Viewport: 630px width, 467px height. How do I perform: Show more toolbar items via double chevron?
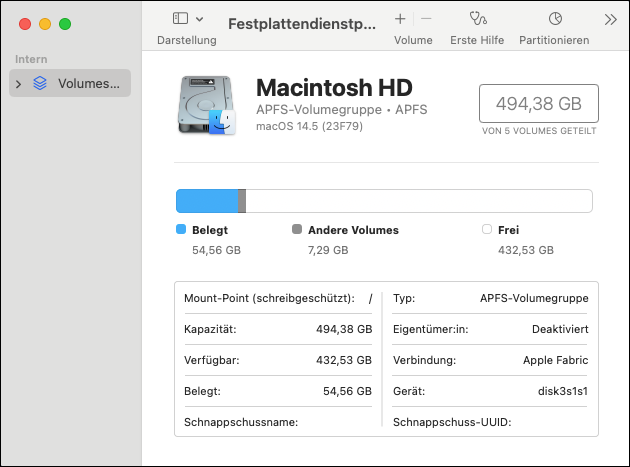click(x=610, y=19)
